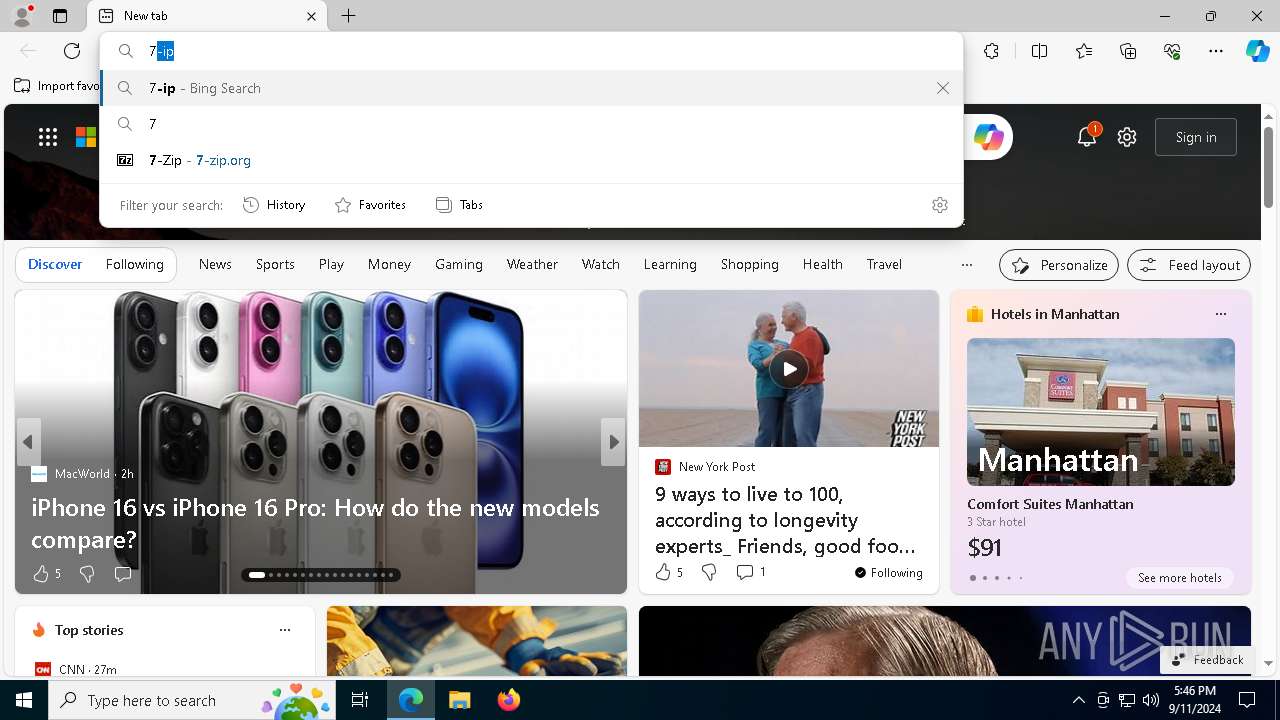Open search filter settings gear
This screenshot has height=720, width=1280.
(940, 205)
